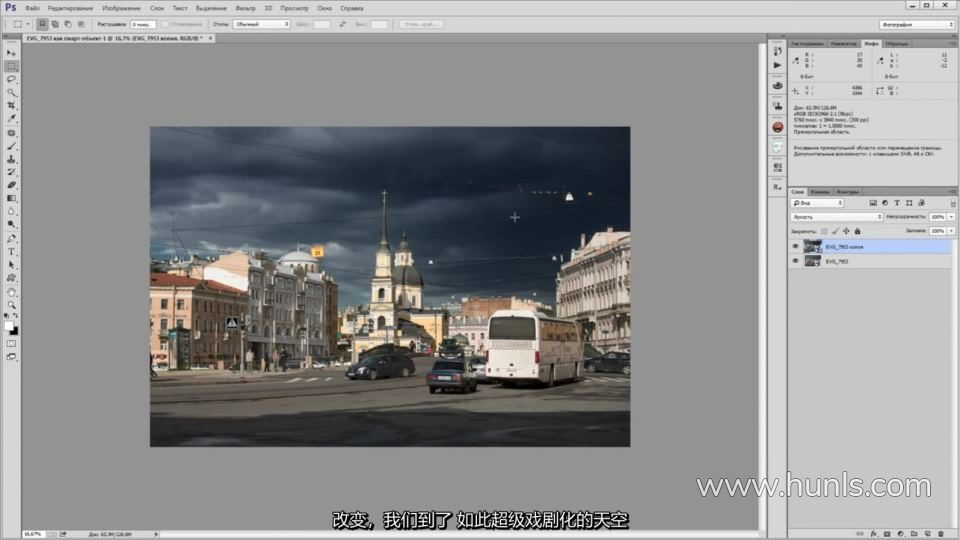This screenshot has height=540, width=960.
Task: Pick the Eyedropper tool
Action: pos(12,118)
